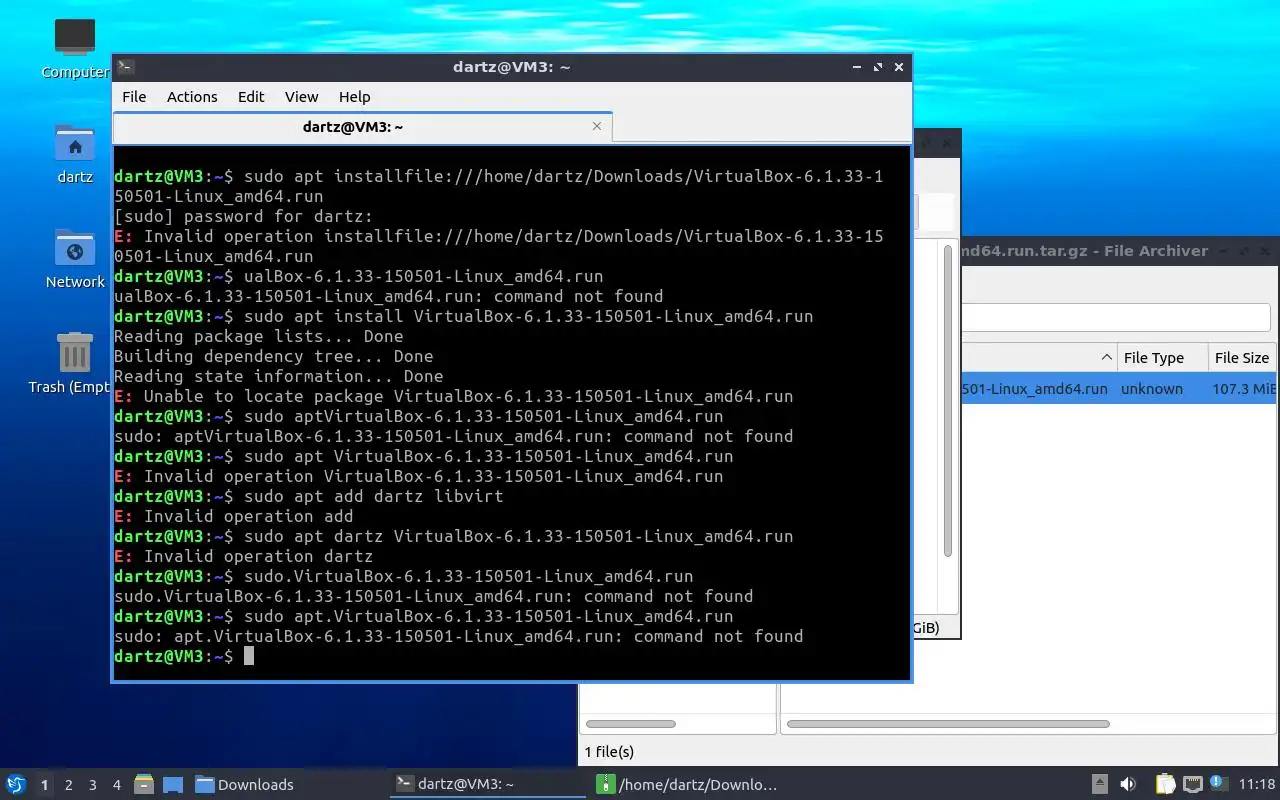
Task: Click the 11:18 clock
Action: click(1257, 785)
